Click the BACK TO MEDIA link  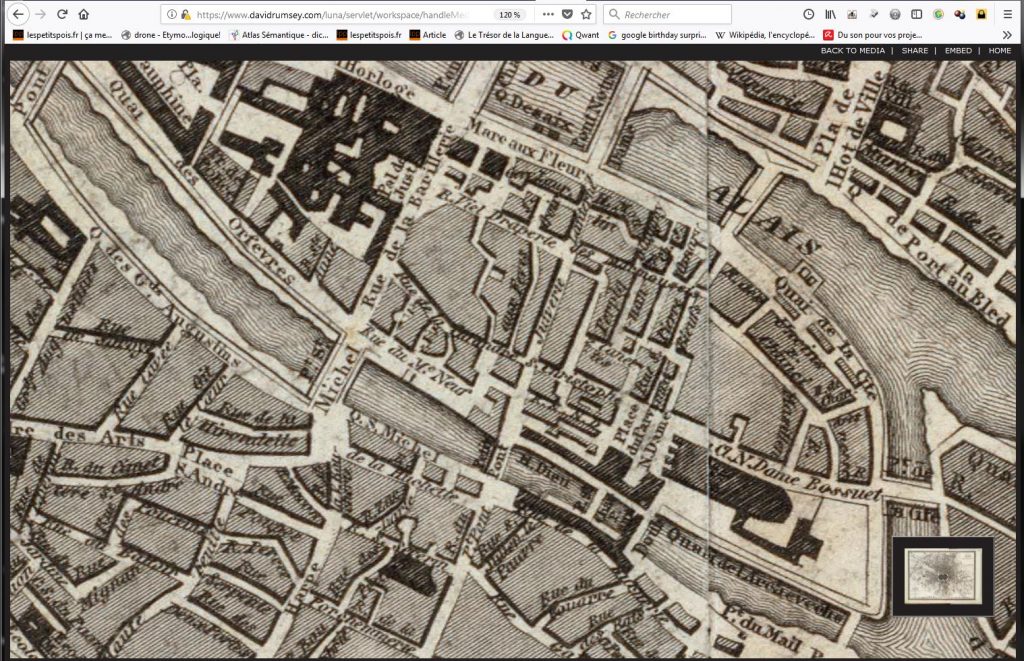[852, 50]
